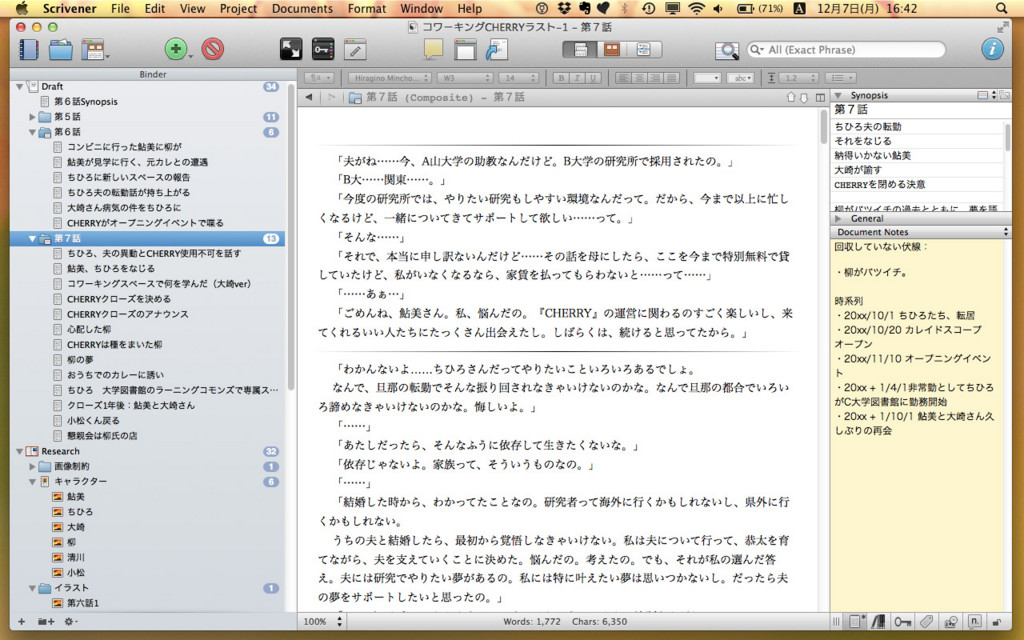Toggle the Binder sidebar icon
This screenshot has width=1024, height=640.
(x=29, y=50)
